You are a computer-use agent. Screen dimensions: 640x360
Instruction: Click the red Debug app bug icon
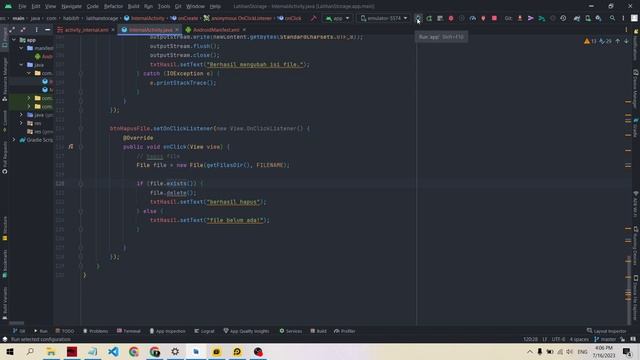click(451, 18)
